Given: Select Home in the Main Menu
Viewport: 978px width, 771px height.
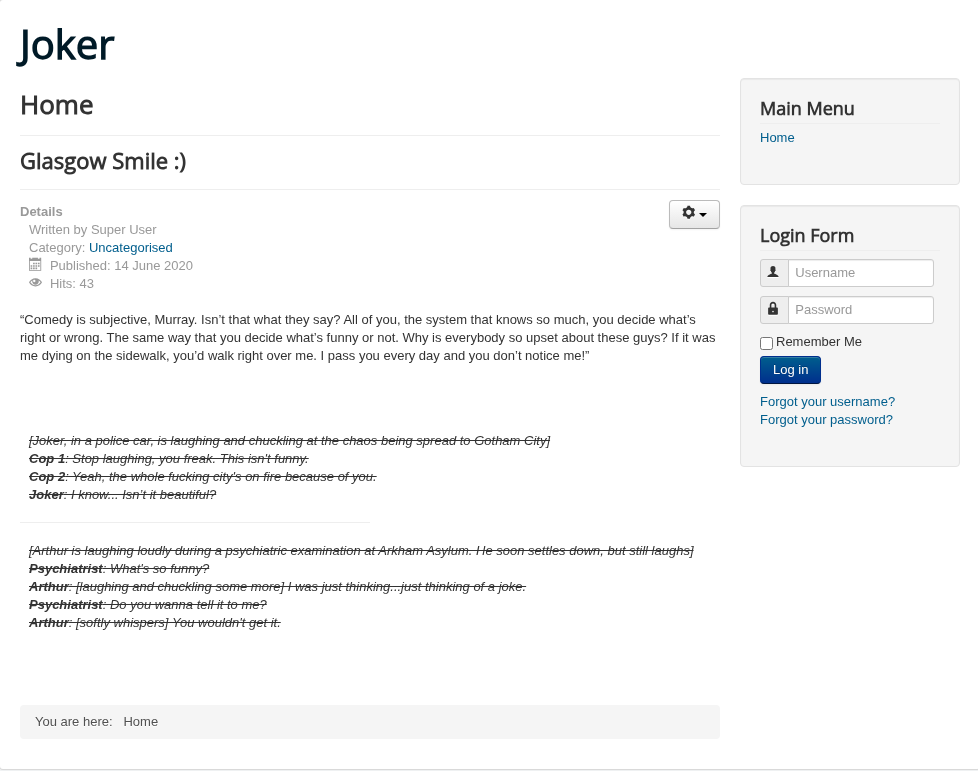Looking at the screenshot, I should (x=777, y=138).
